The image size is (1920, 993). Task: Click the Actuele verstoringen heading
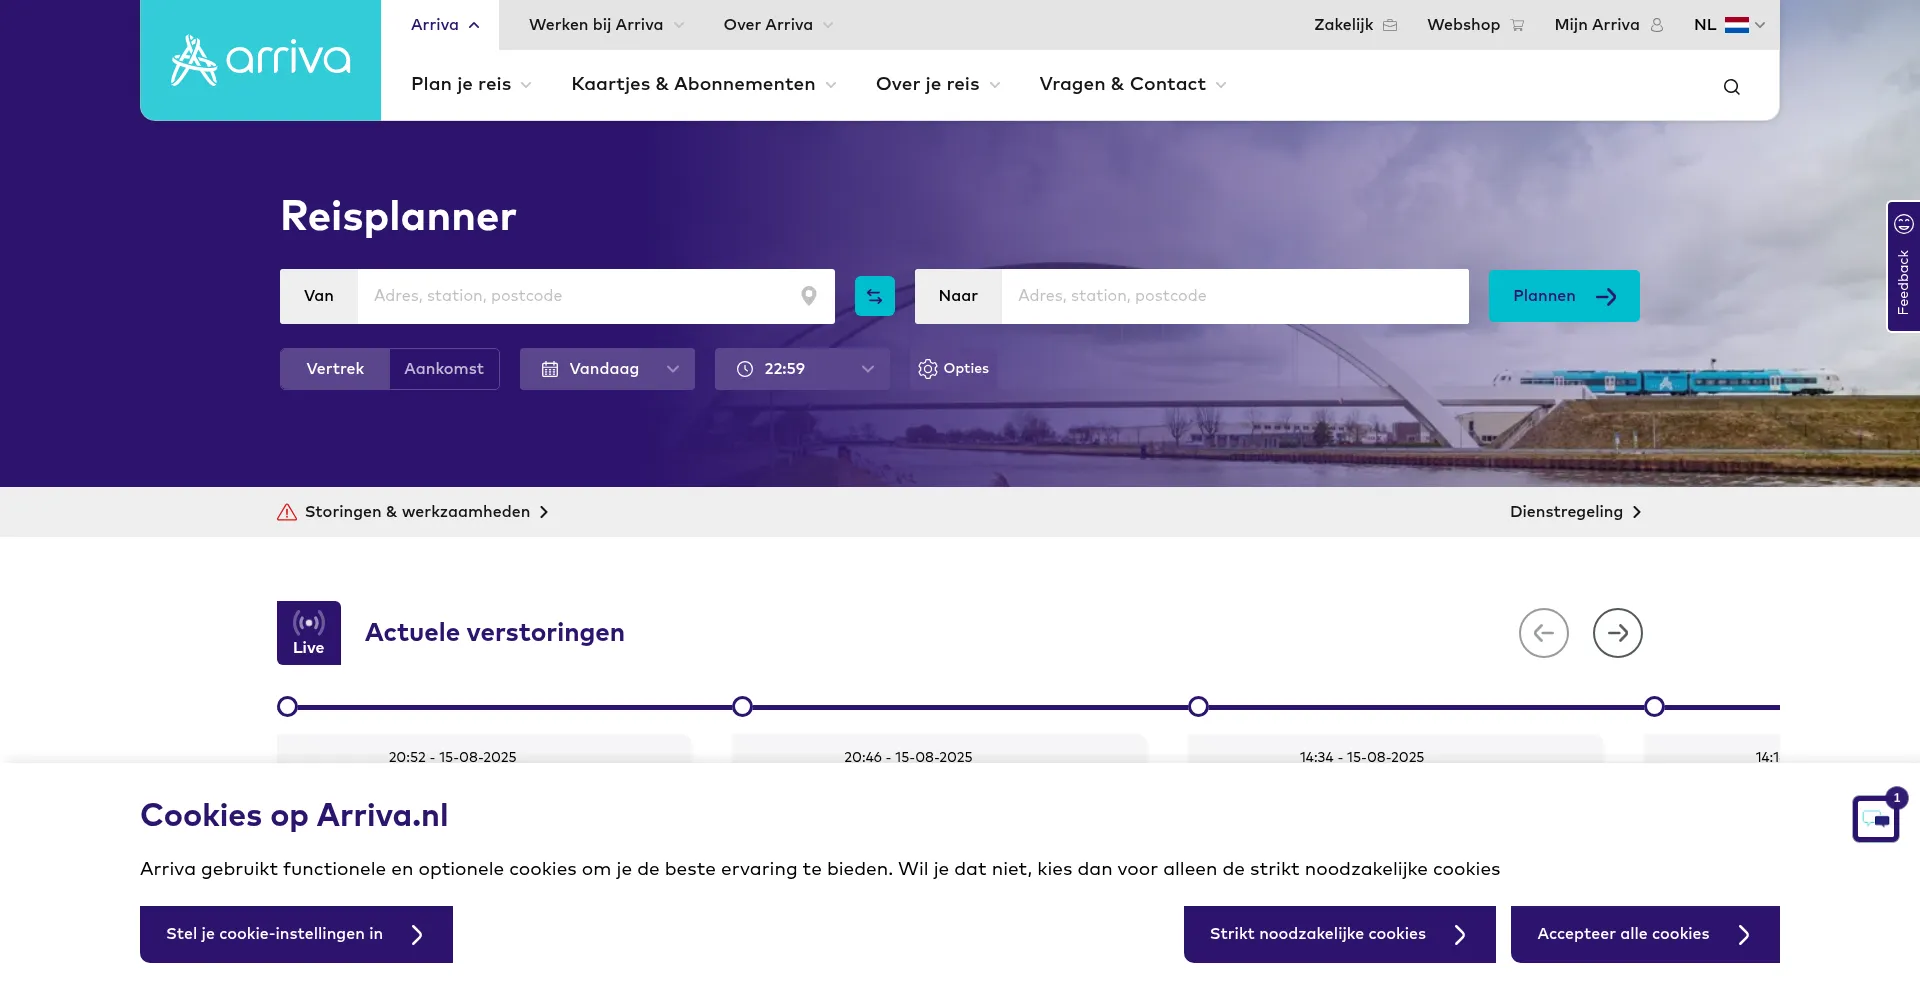click(x=495, y=633)
